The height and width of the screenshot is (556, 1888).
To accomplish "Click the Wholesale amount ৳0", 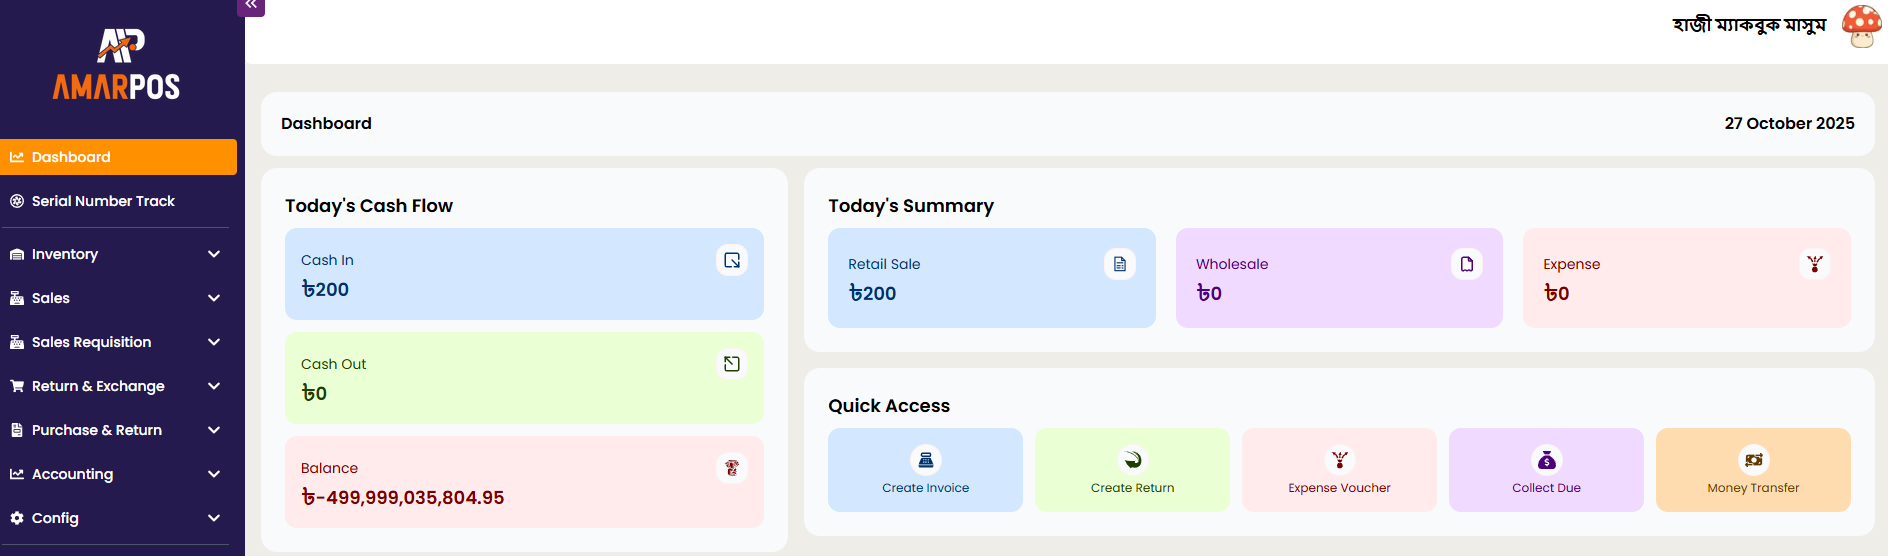I will [1209, 294].
